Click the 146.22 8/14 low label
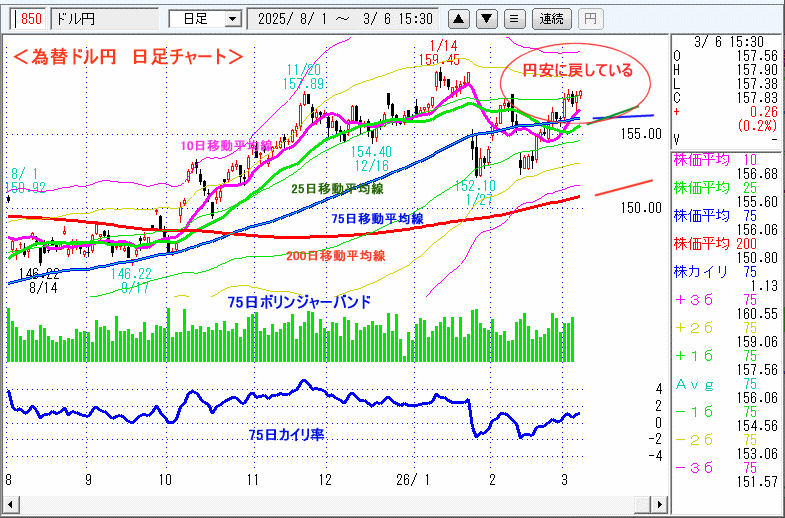This screenshot has width=785, height=518. pos(40,280)
